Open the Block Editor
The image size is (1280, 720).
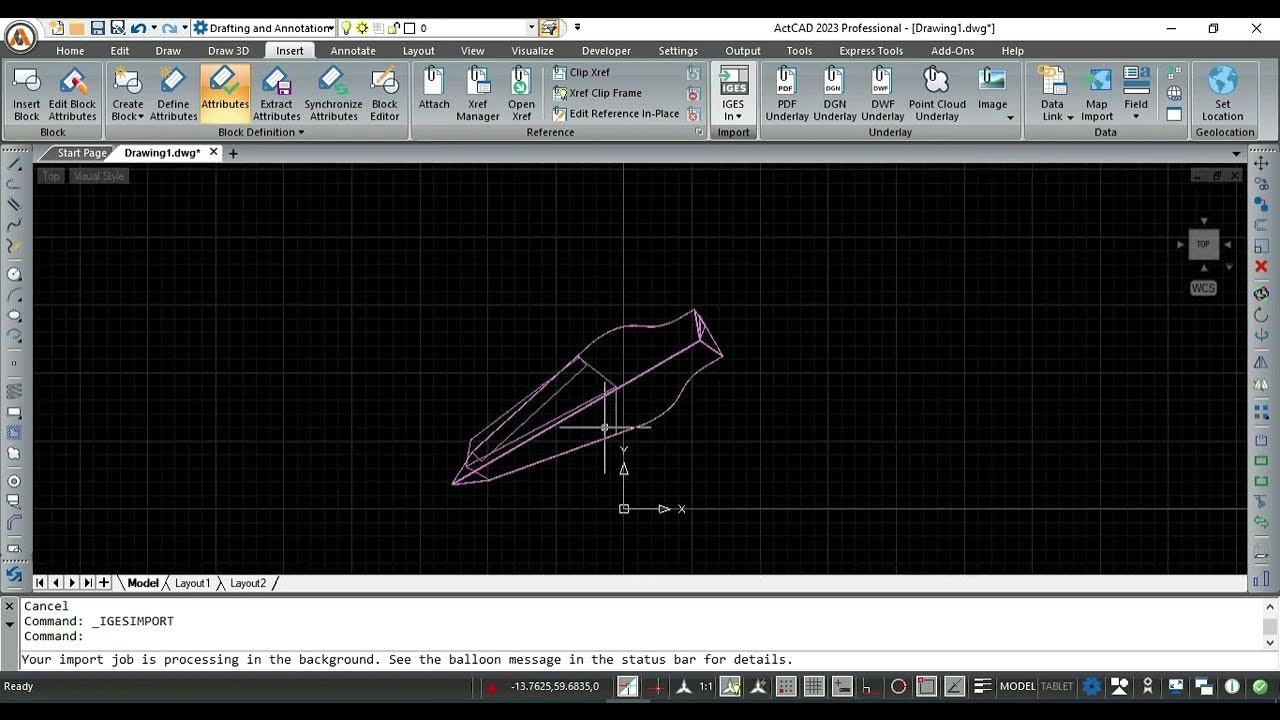point(385,94)
